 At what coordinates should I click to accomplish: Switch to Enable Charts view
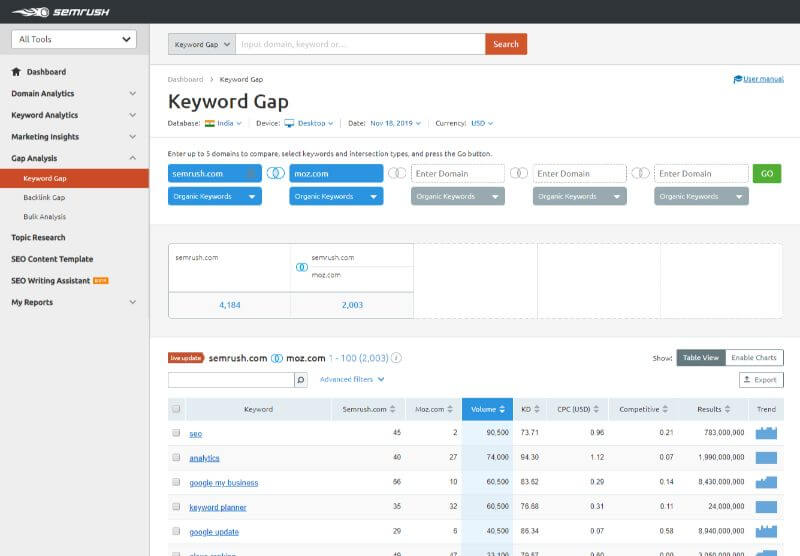tap(754, 358)
